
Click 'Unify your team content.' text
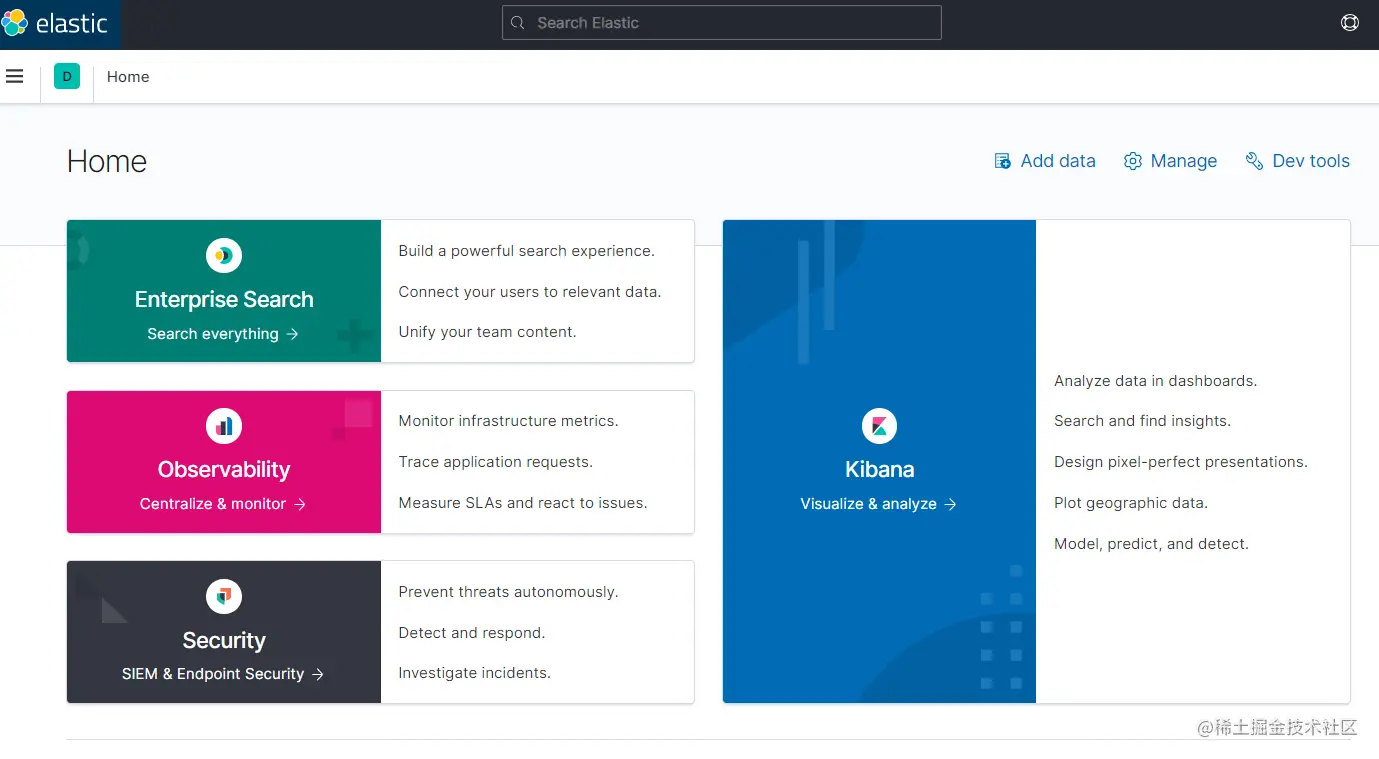(x=488, y=332)
